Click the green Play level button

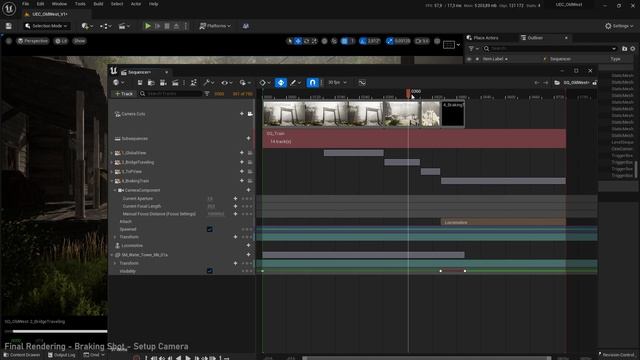coord(148,26)
